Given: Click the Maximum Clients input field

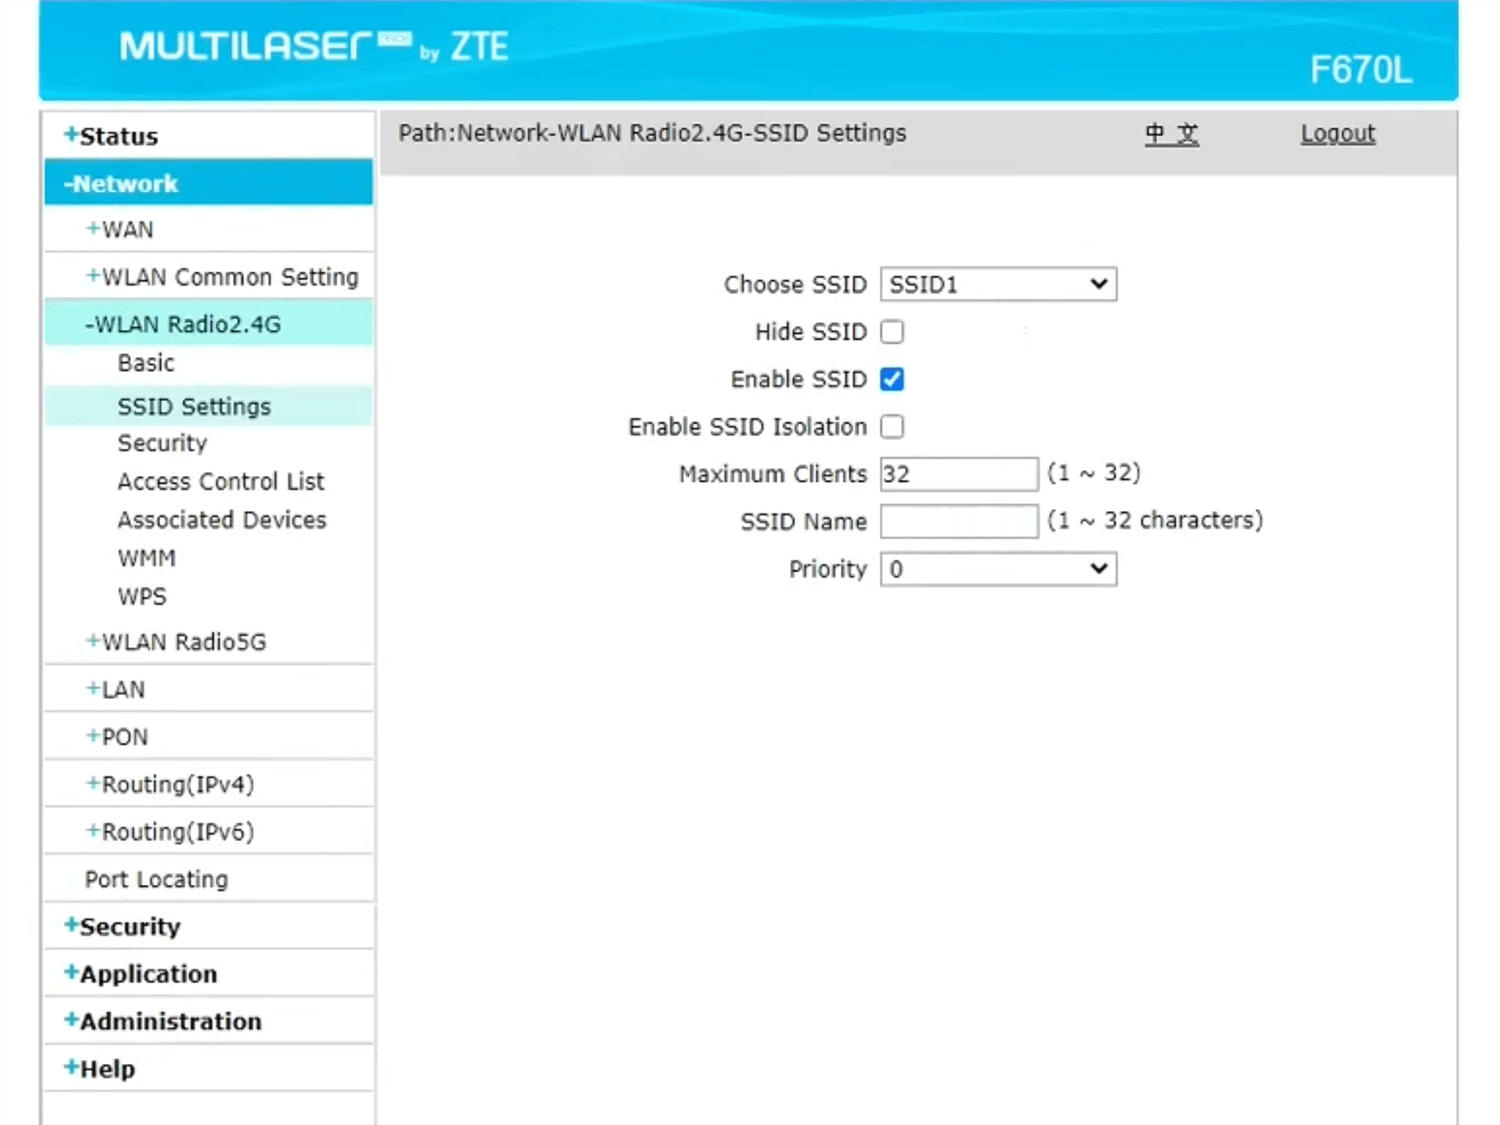Looking at the screenshot, I should tap(958, 474).
